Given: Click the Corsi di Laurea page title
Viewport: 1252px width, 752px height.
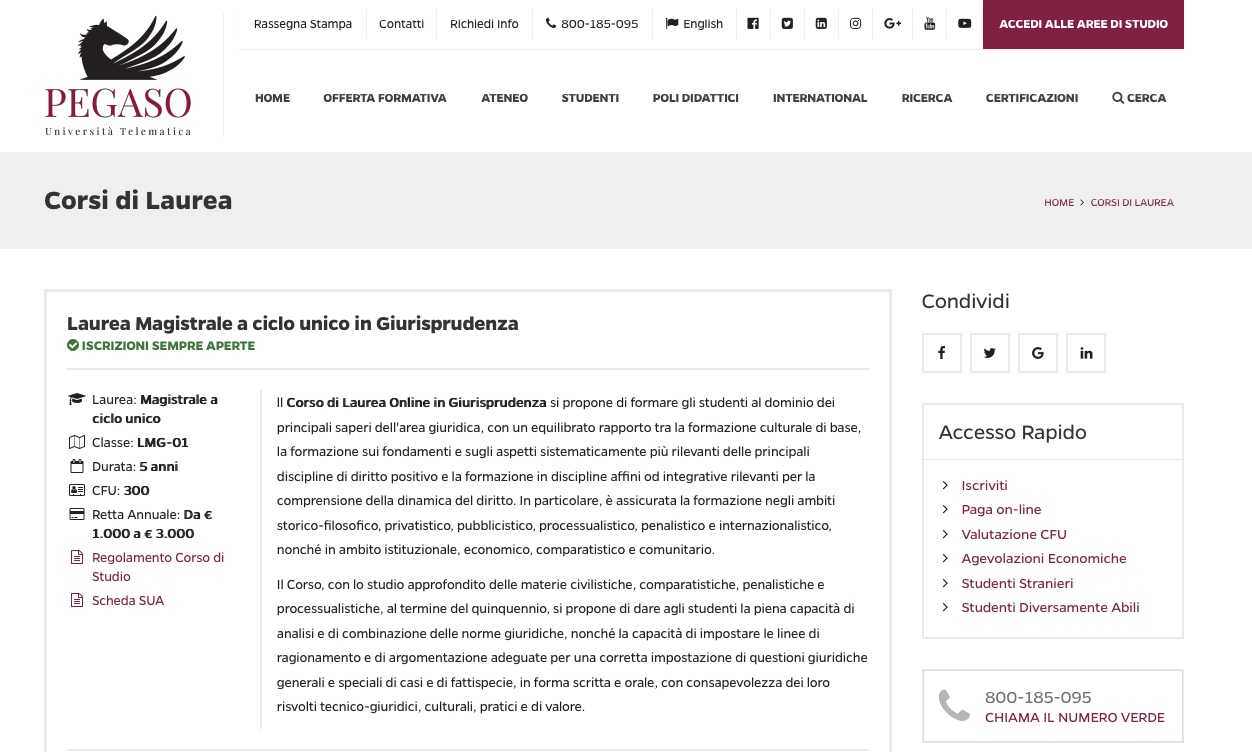Looking at the screenshot, I should coord(138,201).
